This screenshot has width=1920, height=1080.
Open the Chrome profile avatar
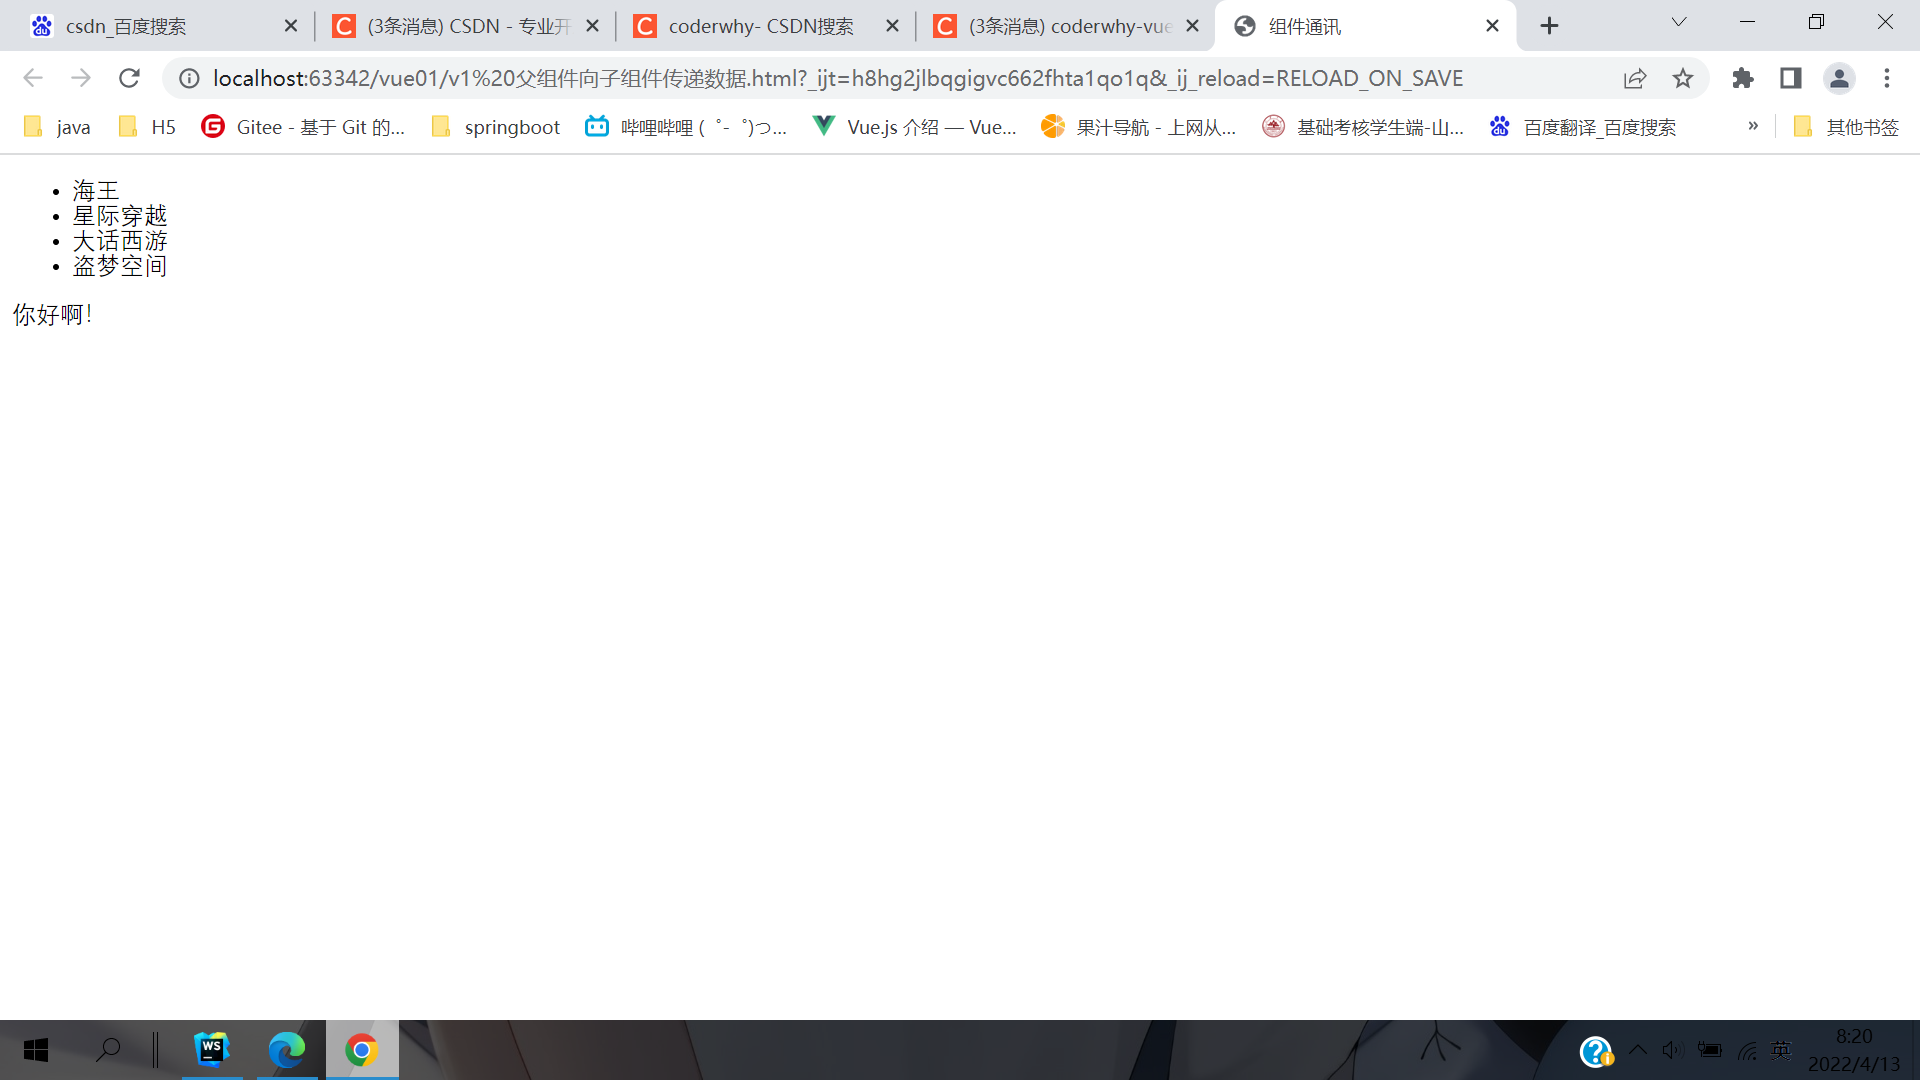1839,78
